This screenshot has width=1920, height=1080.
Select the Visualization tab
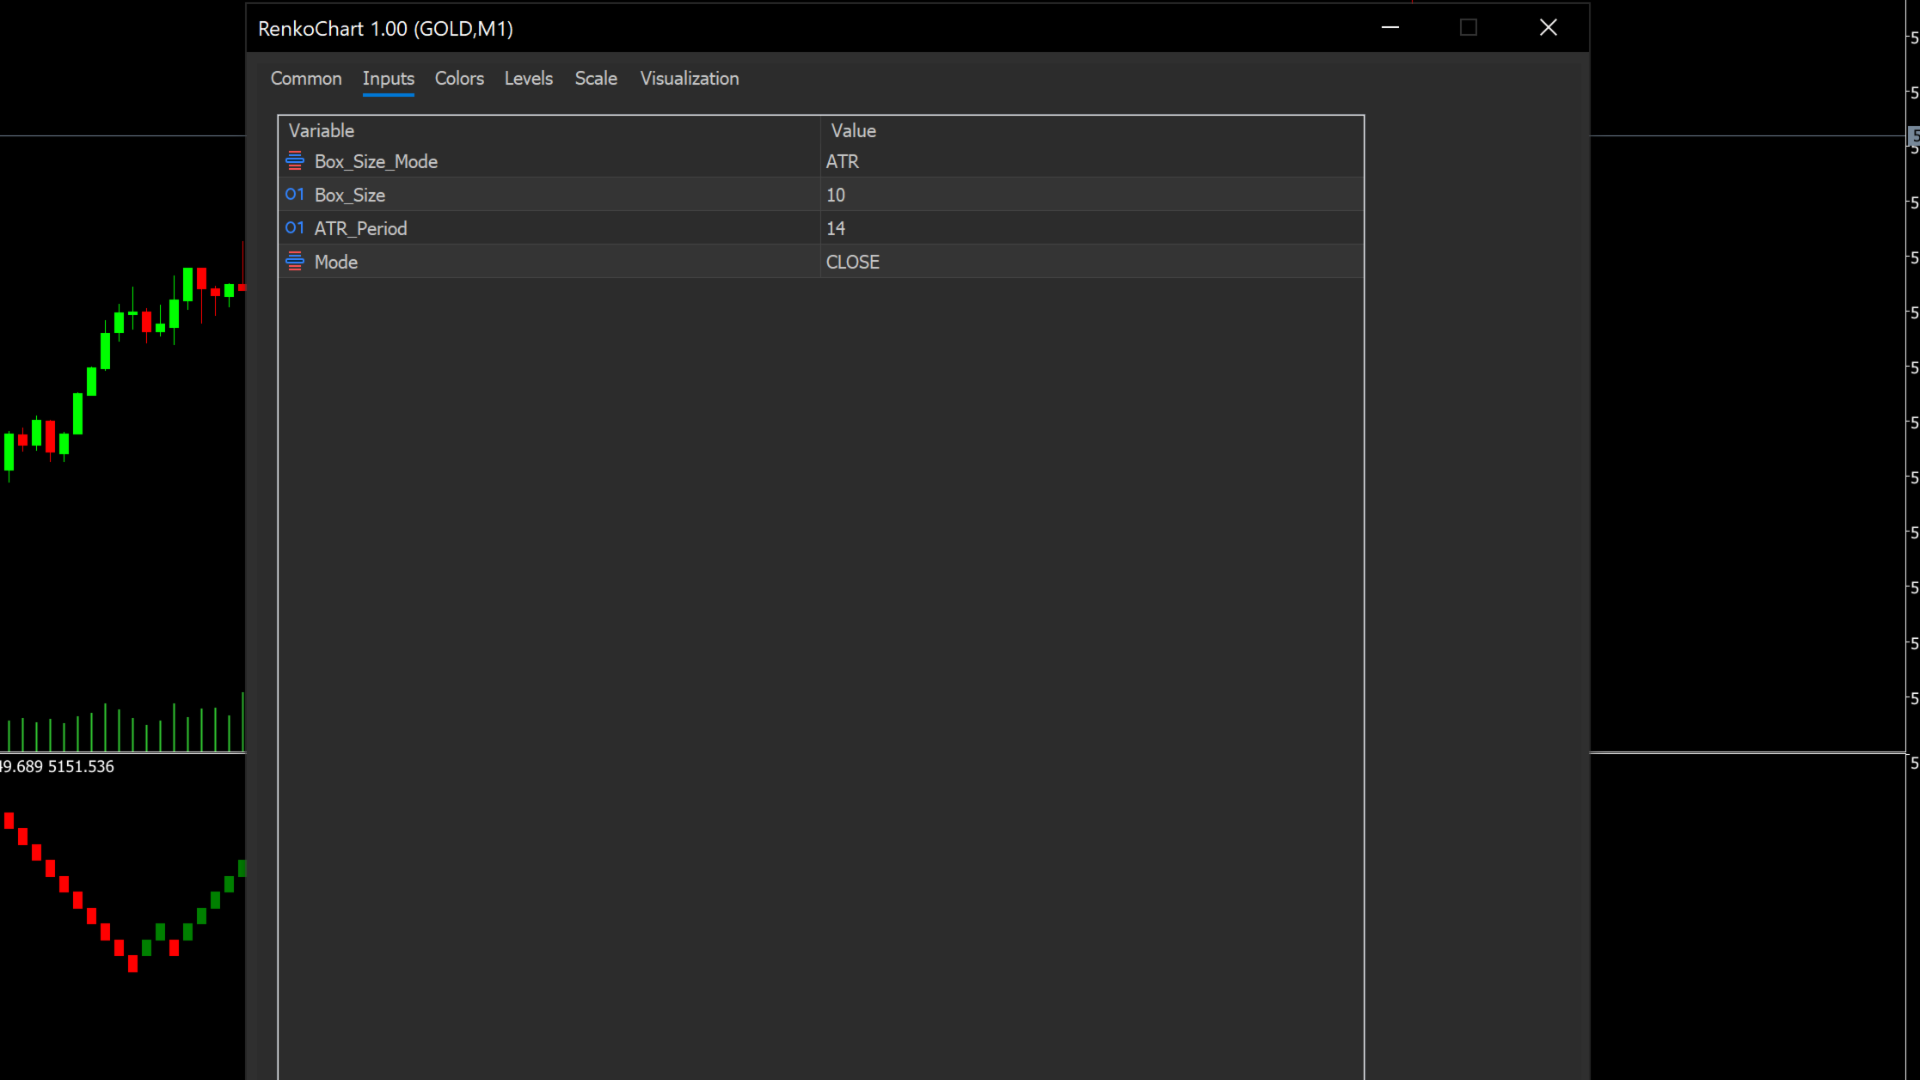pos(689,78)
